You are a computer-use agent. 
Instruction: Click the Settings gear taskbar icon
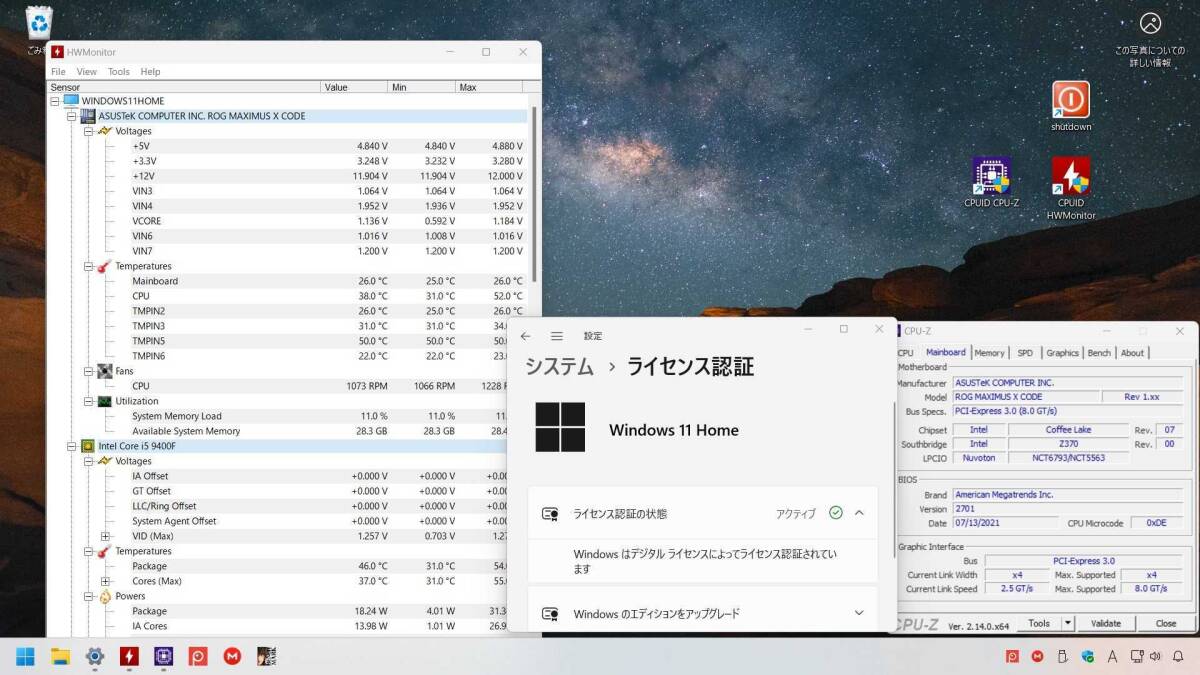pos(95,656)
